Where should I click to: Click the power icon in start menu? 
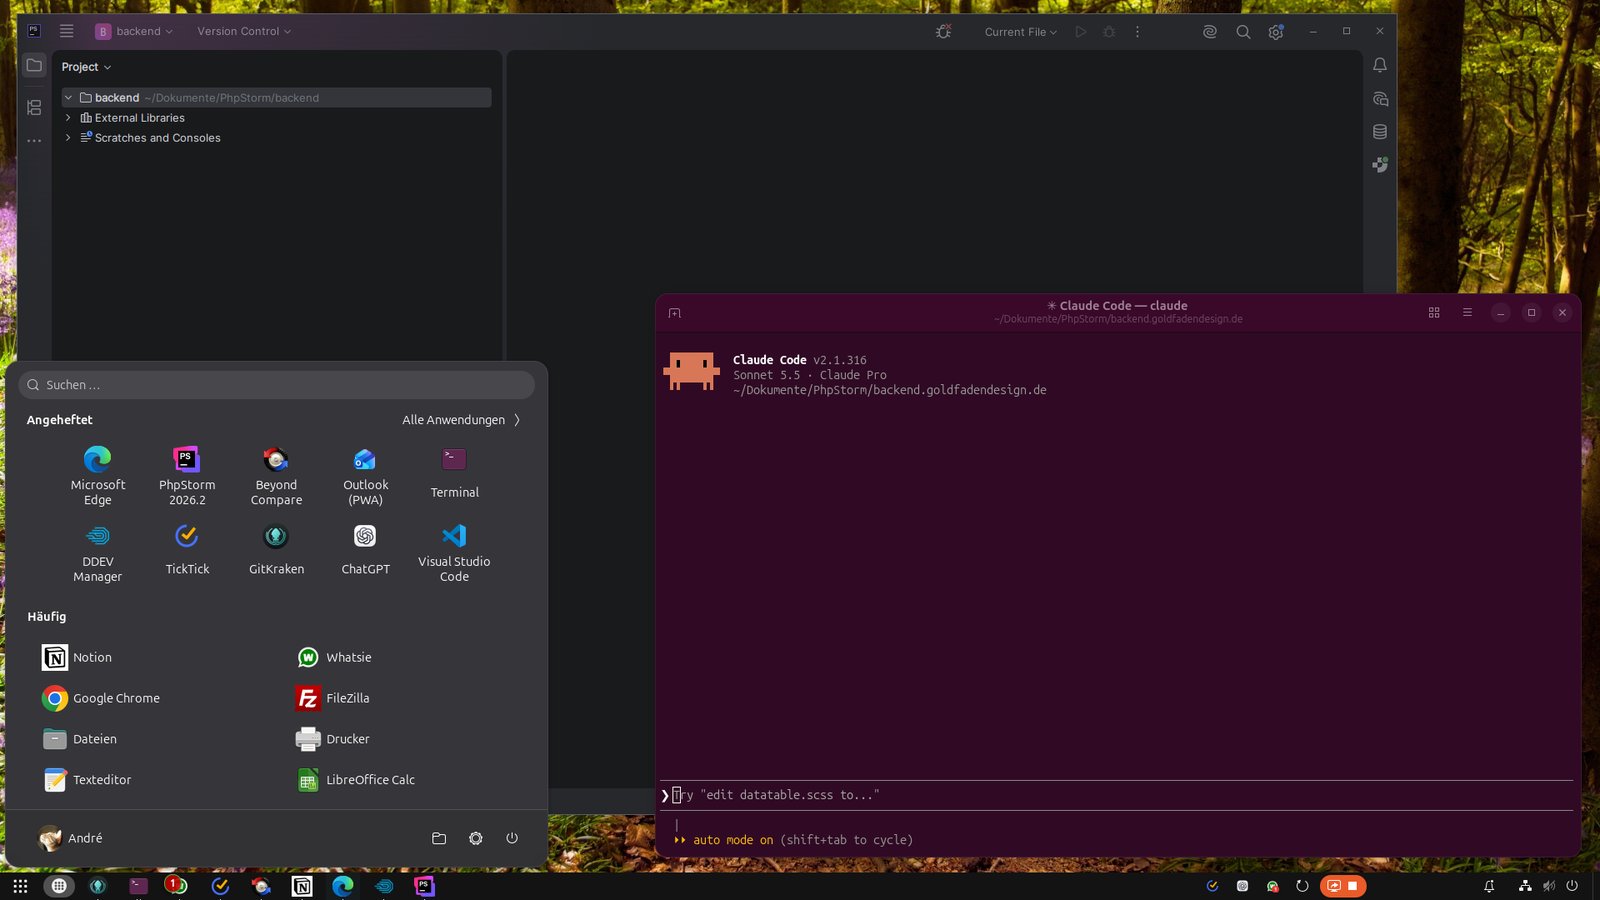512,838
